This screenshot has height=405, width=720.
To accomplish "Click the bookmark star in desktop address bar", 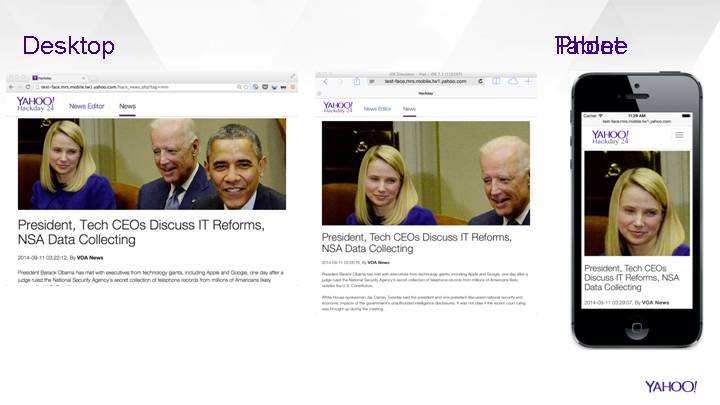I will coord(246,87).
